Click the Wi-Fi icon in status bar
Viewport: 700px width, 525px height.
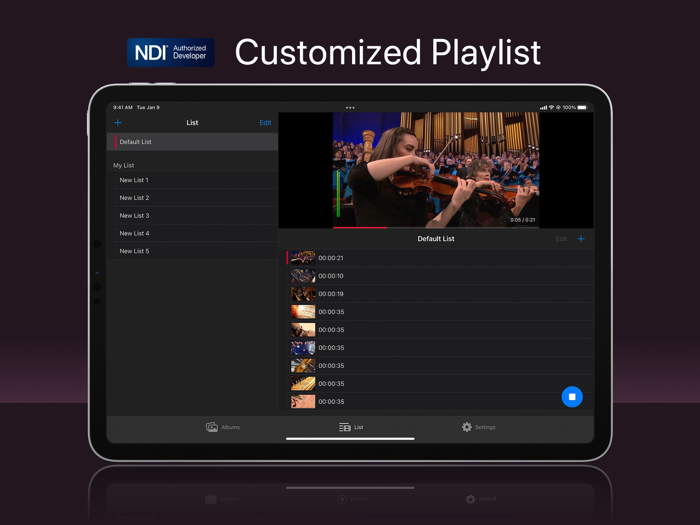point(551,107)
